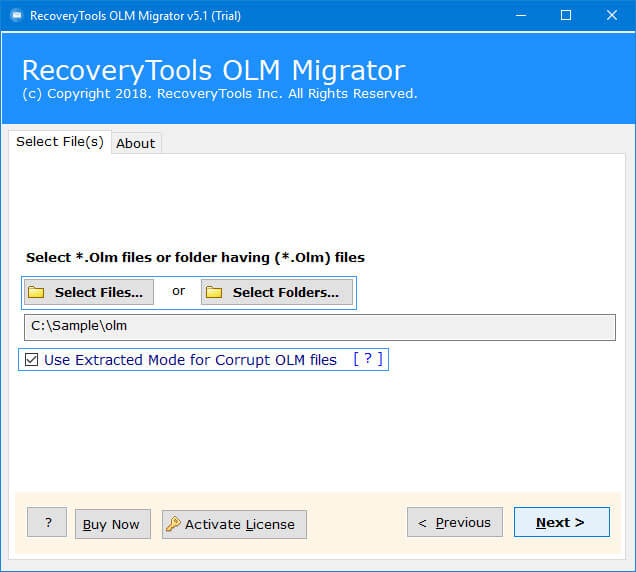This screenshot has height=572, width=636.
Task: Click the 'RecoveryTools OLM Migrator' banner title
Action: tap(214, 70)
